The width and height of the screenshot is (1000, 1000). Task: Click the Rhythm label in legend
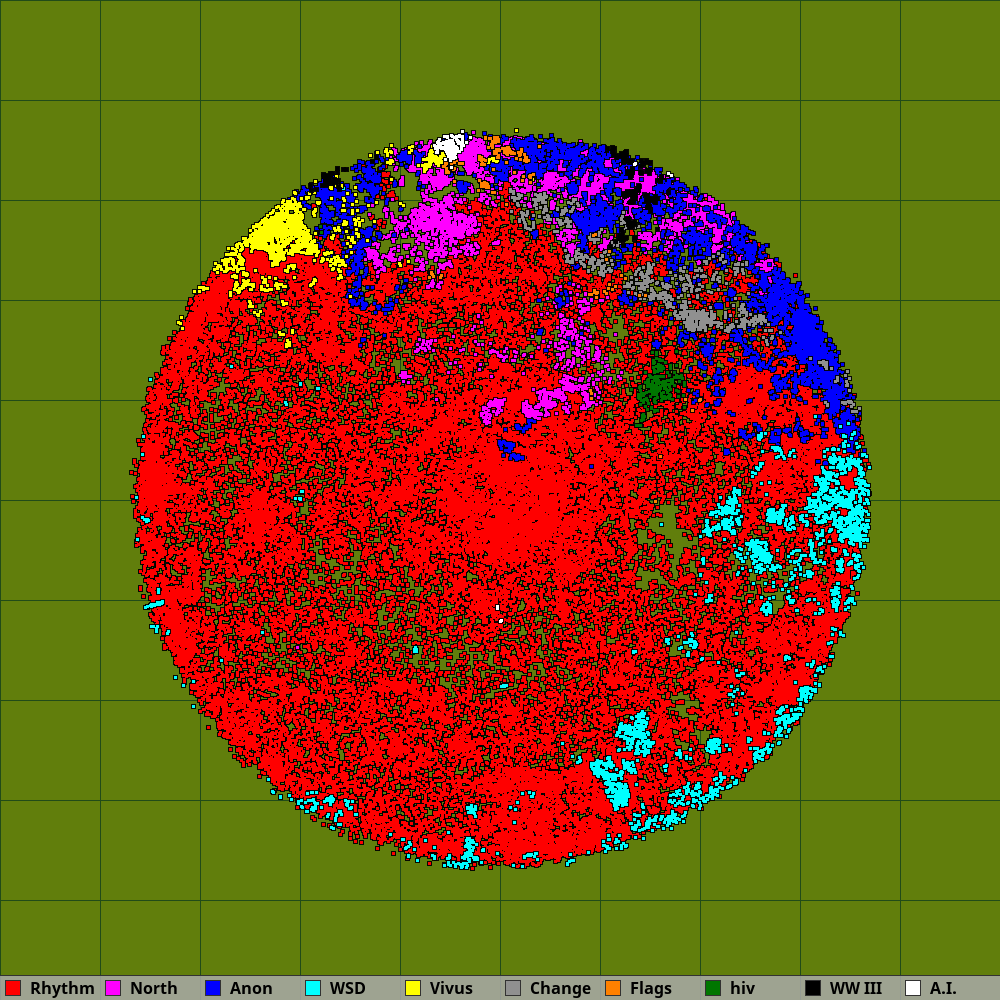click(62, 988)
